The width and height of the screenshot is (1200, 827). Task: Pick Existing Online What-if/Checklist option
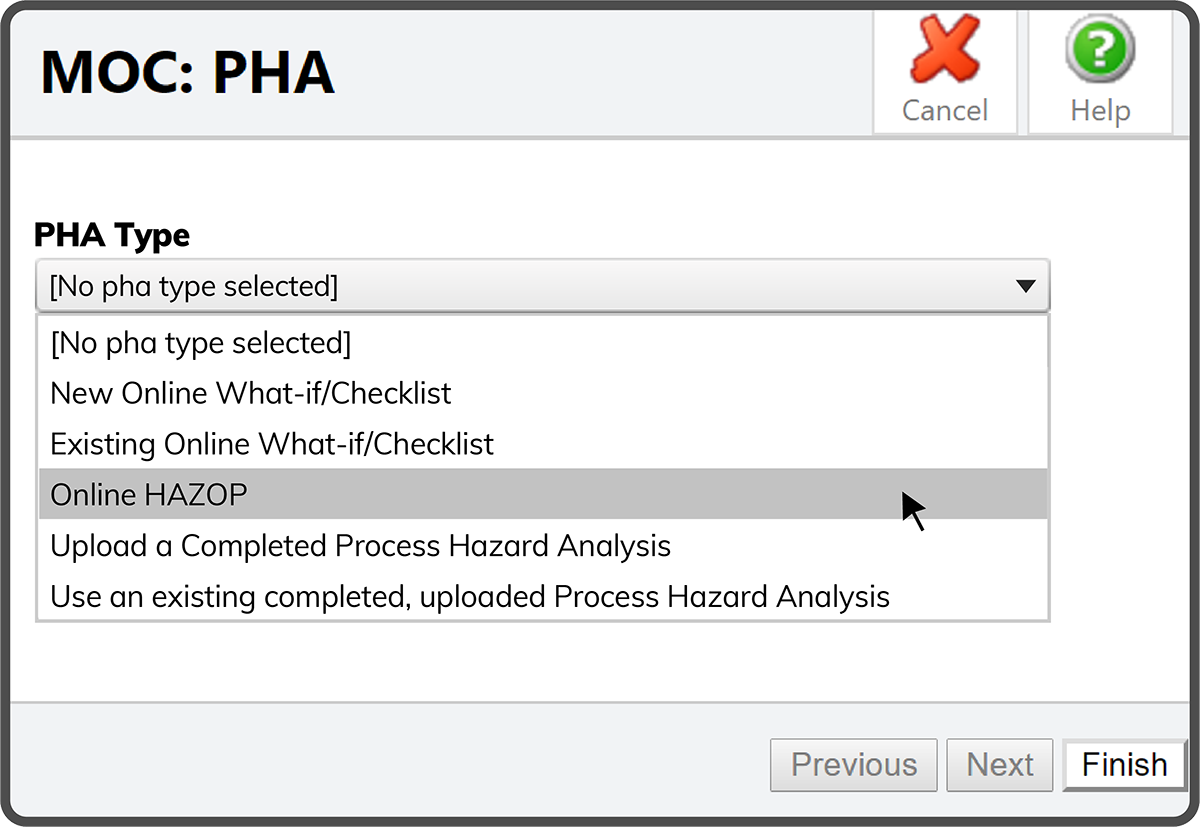(272, 444)
